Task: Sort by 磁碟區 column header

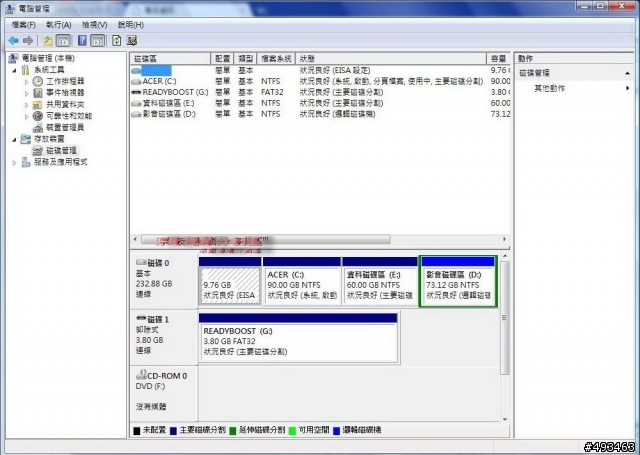Action: click(x=170, y=58)
